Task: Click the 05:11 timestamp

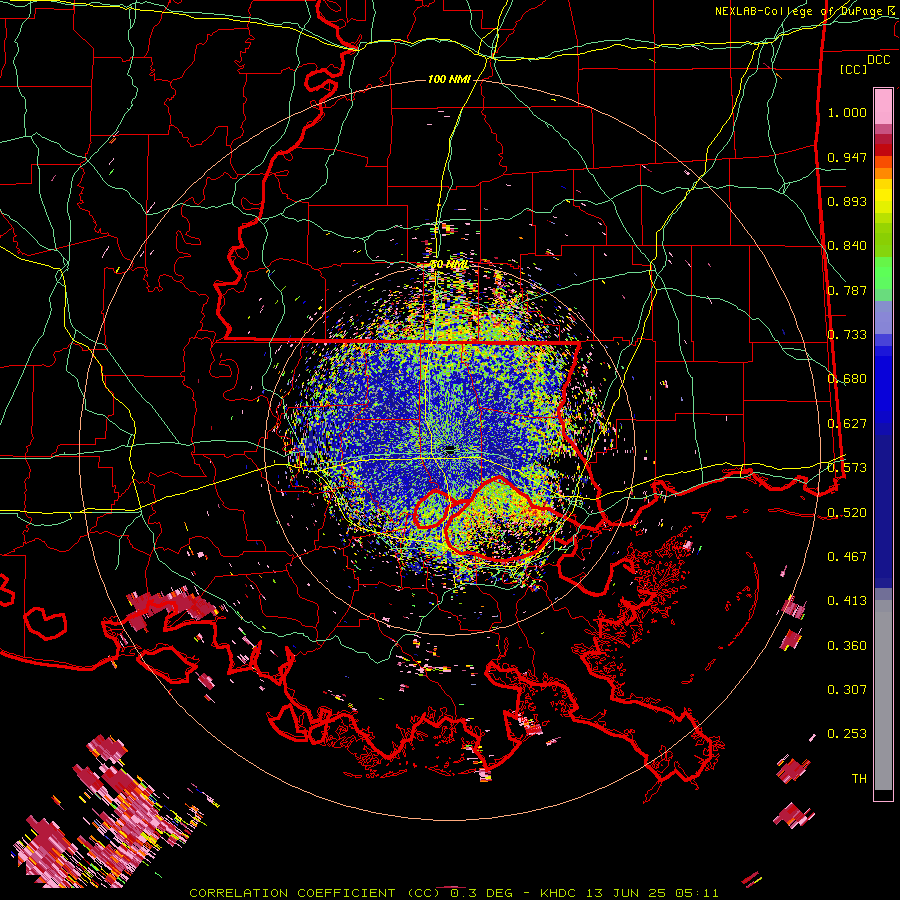Action: 696,893
